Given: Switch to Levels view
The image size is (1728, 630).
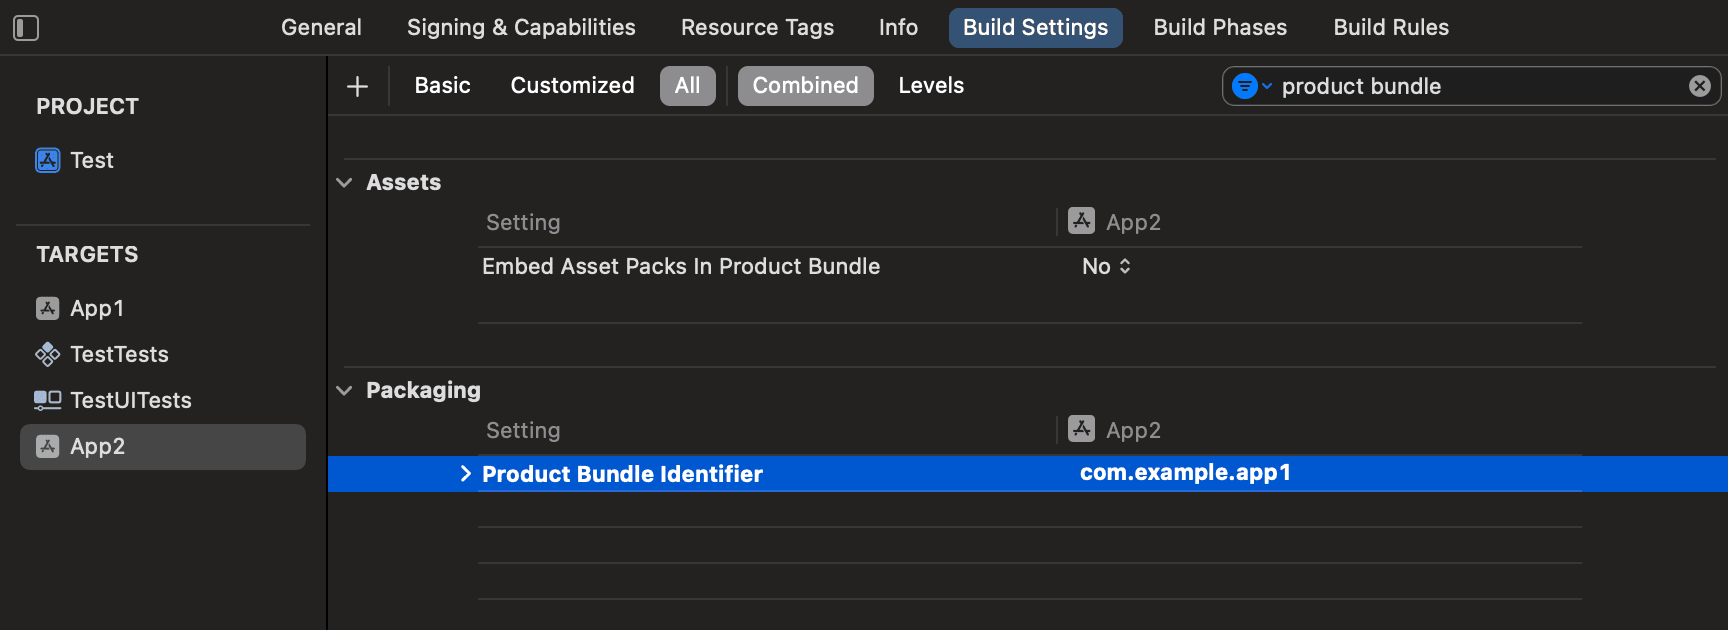Looking at the screenshot, I should click(x=931, y=86).
